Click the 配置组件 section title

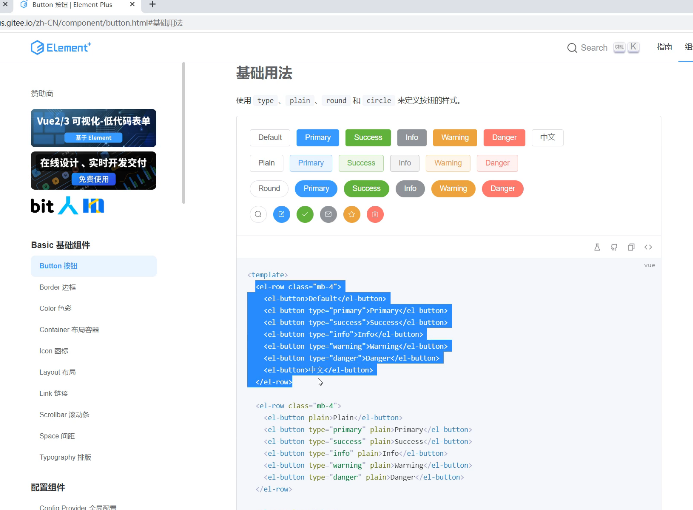48,487
